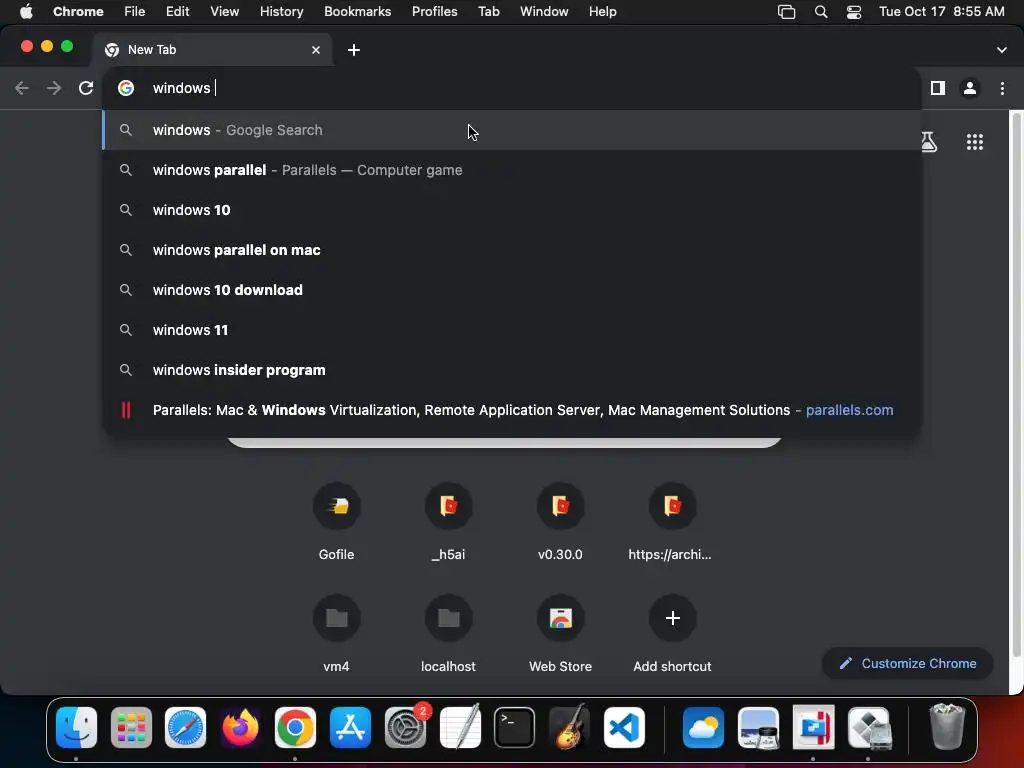
Task: Open TextEdit from the Dock
Action: pos(460,728)
